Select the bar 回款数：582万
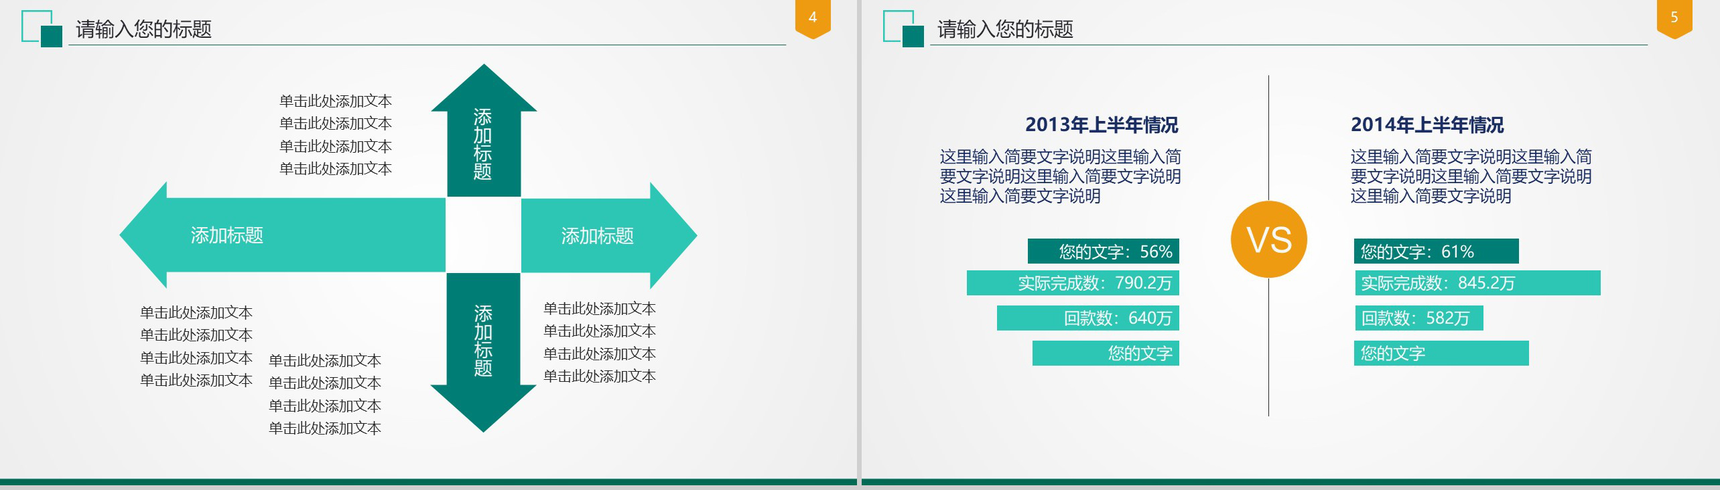This screenshot has width=1720, height=490. tap(1418, 318)
